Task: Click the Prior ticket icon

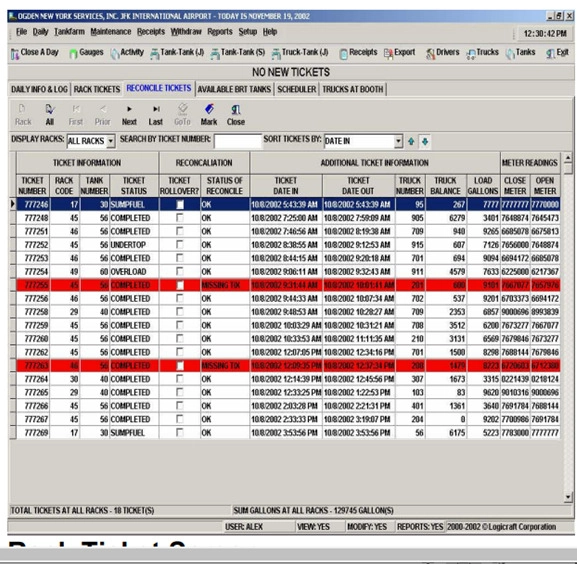Action: coord(102,115)
